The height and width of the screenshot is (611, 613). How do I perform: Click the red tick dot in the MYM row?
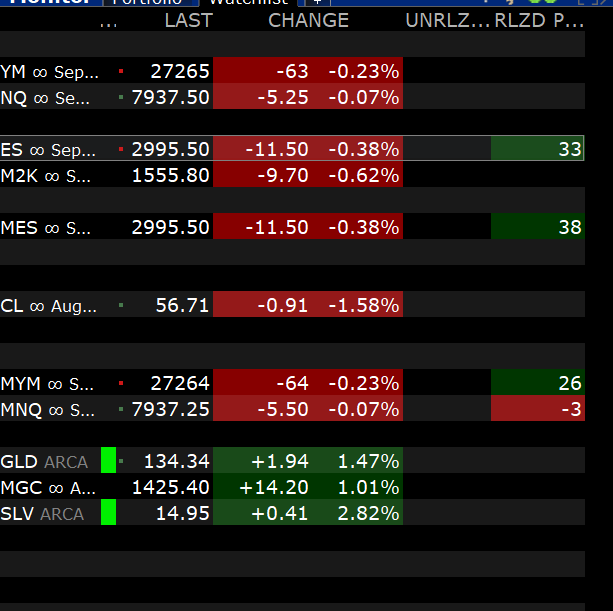click(x=121, y=383)
